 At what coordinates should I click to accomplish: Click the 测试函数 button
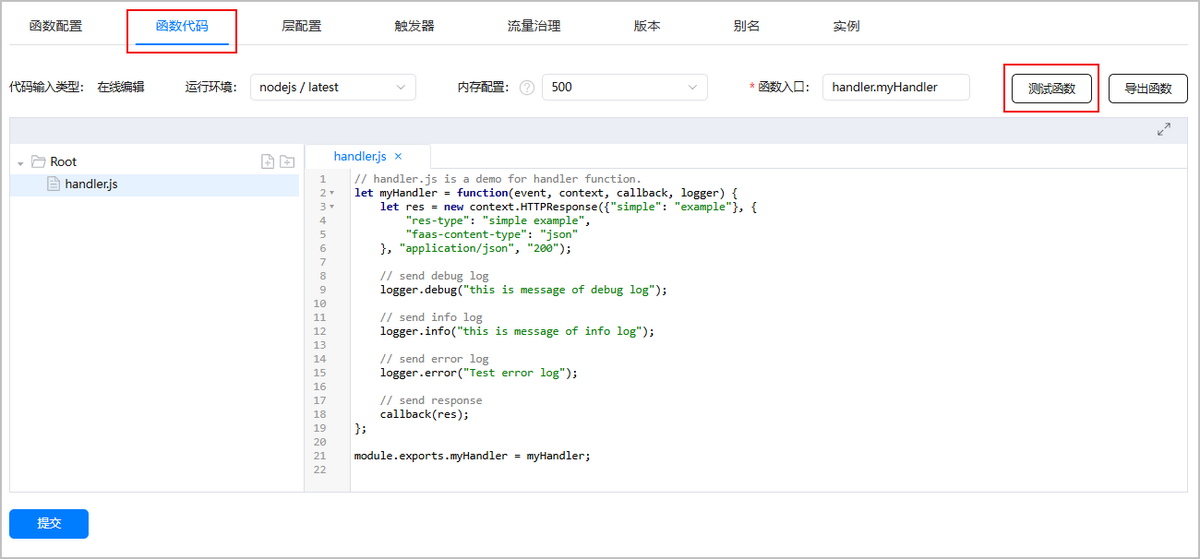[x=1051, y=89]
